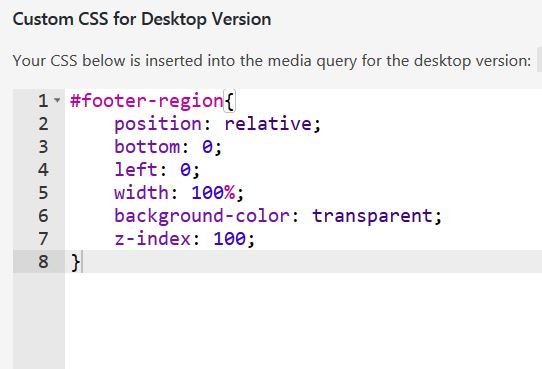Click the 'relative' position value

coord(268,124)
